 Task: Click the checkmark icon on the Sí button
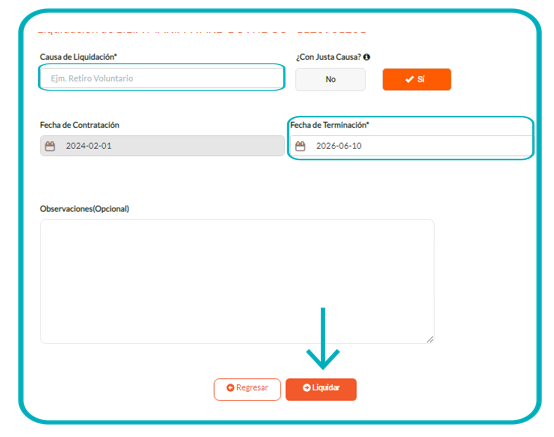click(409, 79)
